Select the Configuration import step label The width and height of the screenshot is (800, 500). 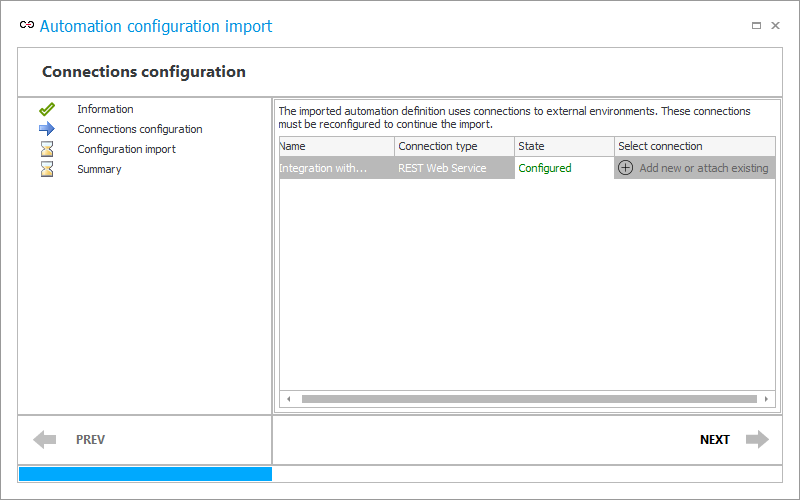127,149
